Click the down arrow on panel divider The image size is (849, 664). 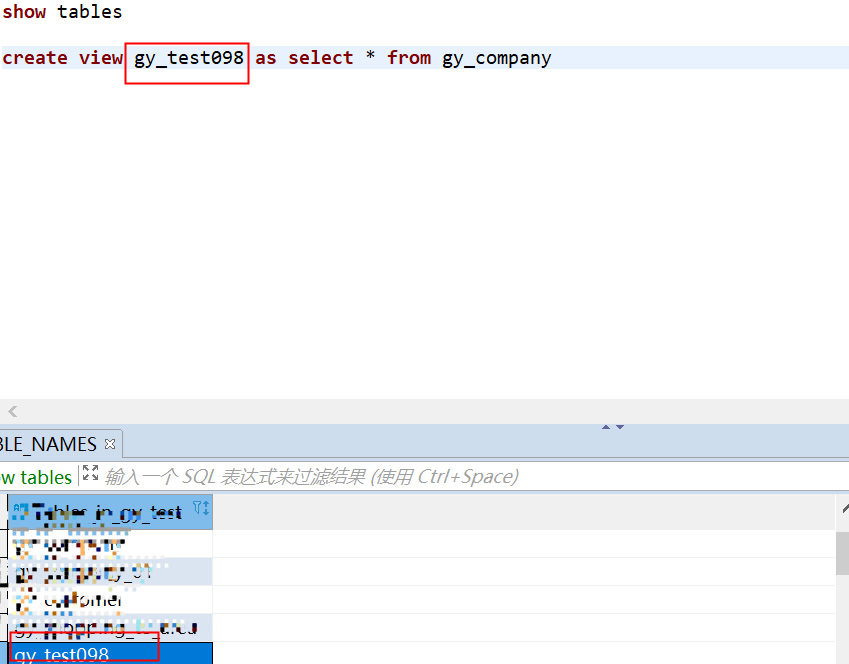pos(620,427)
